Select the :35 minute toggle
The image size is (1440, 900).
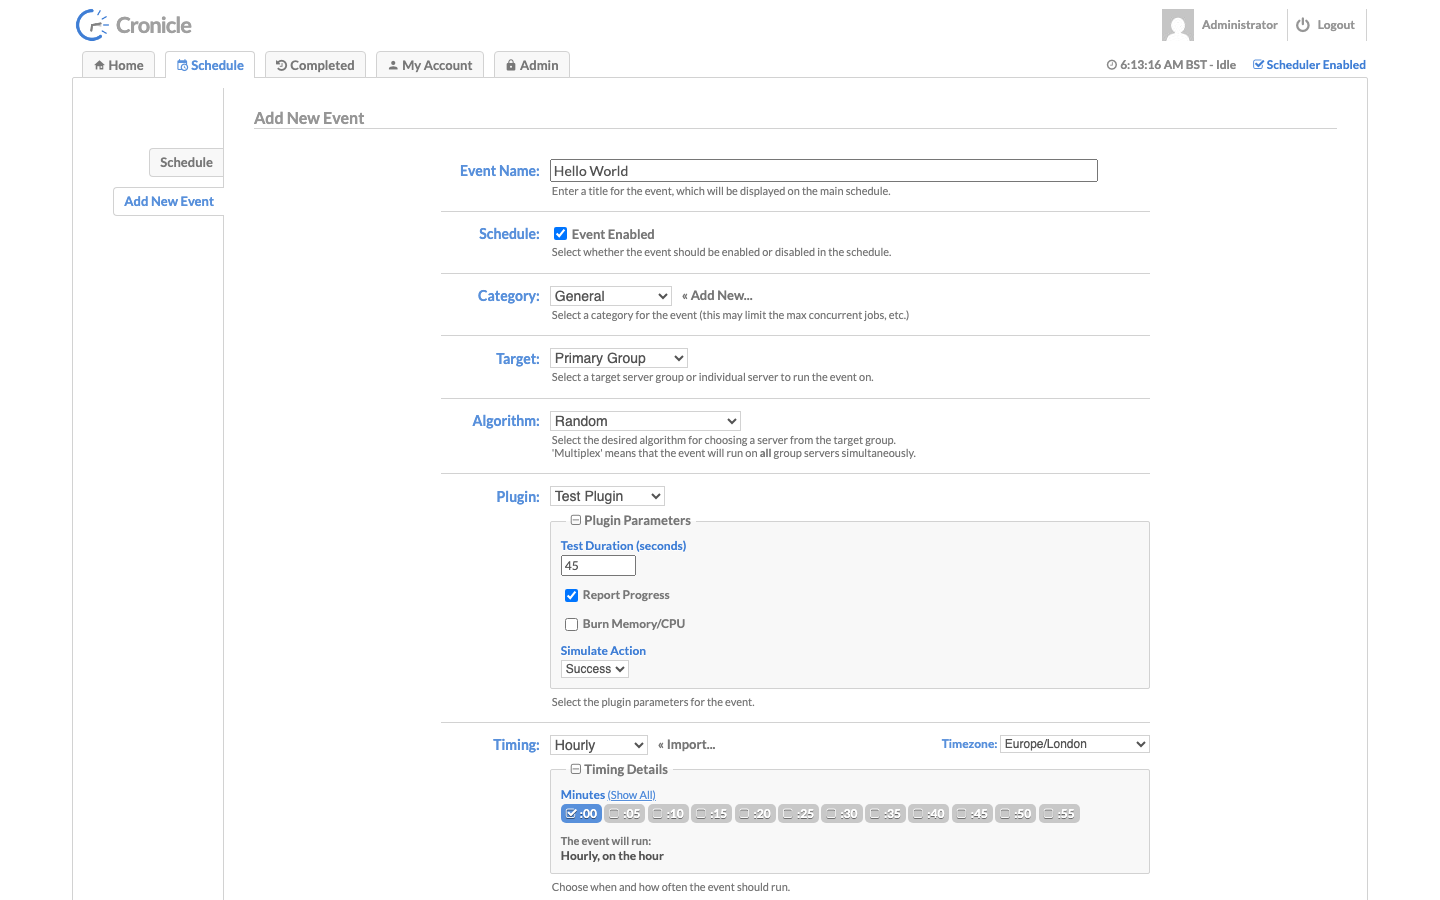tap(885, 814)
